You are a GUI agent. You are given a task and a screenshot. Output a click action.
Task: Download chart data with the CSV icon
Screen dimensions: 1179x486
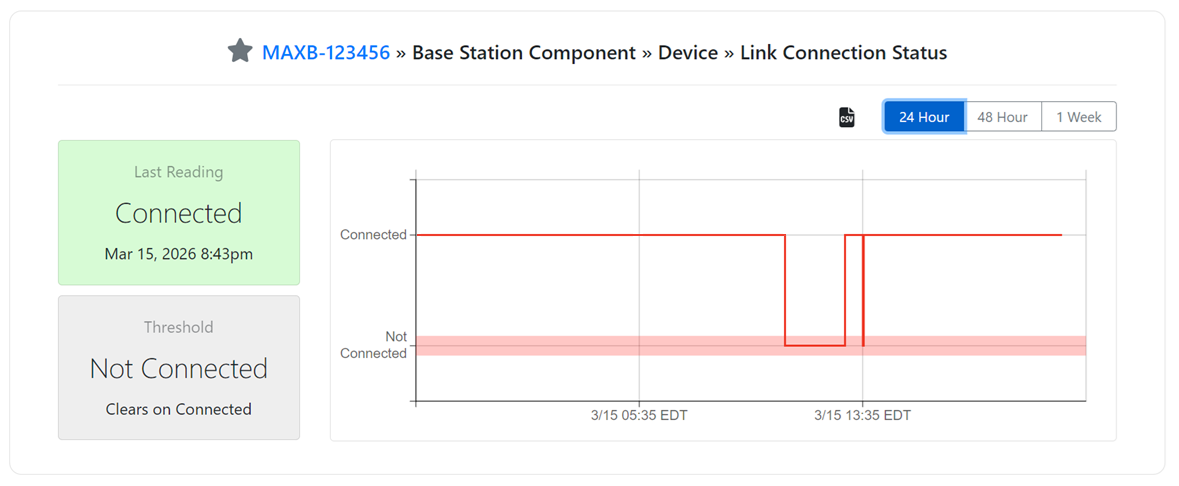click(x=847, y=117)
